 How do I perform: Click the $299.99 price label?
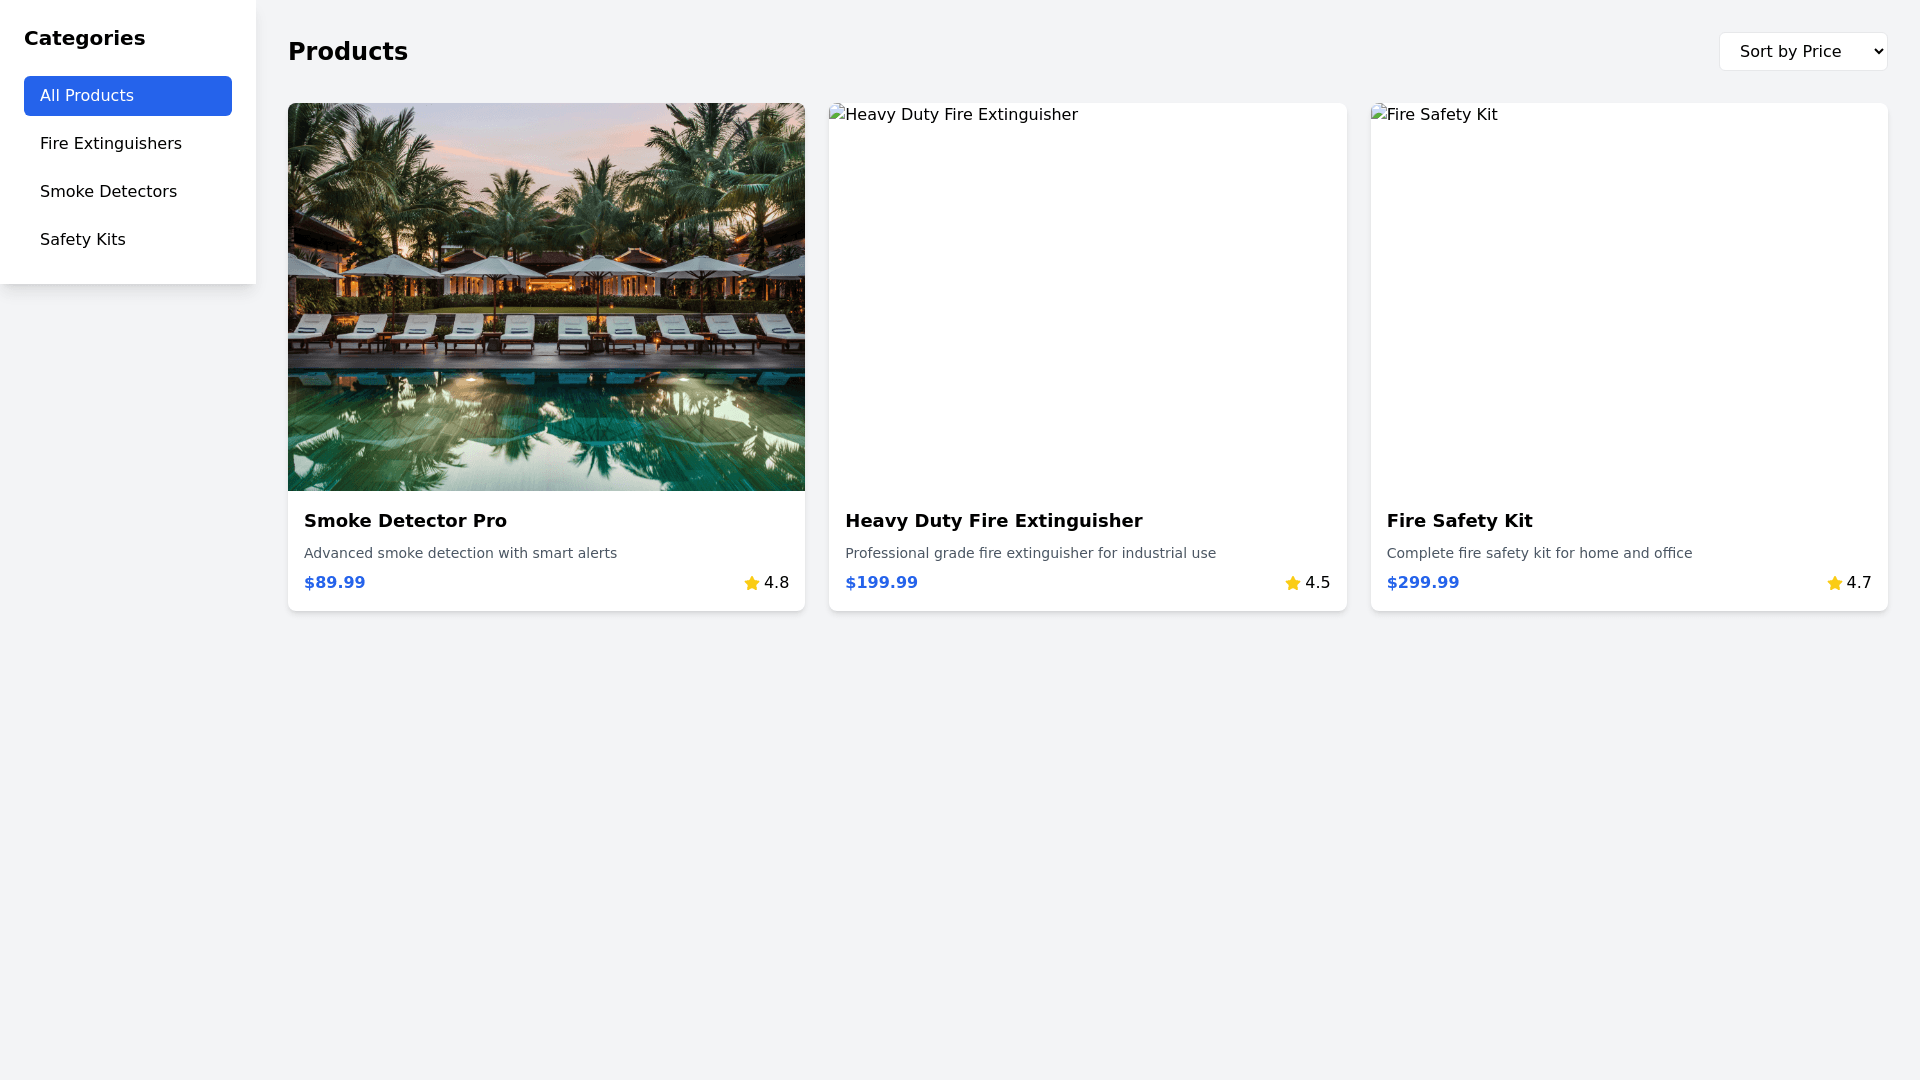click(x=1422, y=583)
